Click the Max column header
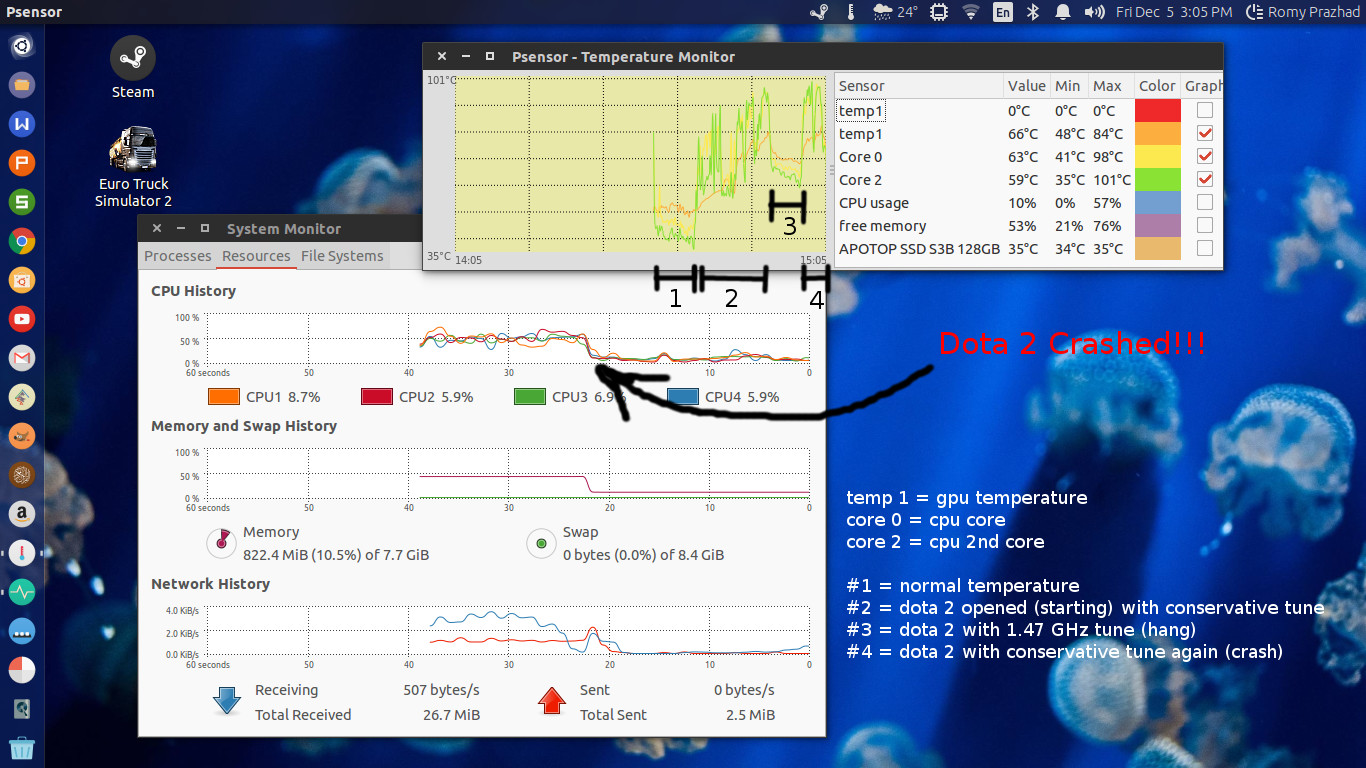Image resolution: width=1366 pixels, height=768 pixels. click(1107, 86)
